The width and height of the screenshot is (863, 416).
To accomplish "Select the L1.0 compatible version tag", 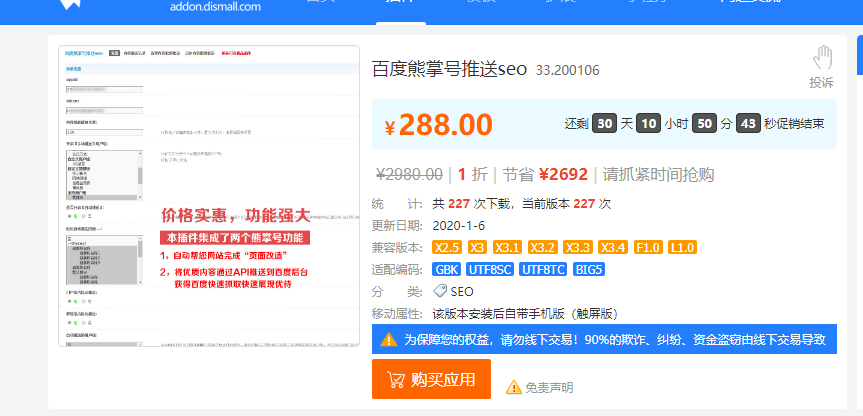I will click(x=682, y=247).
